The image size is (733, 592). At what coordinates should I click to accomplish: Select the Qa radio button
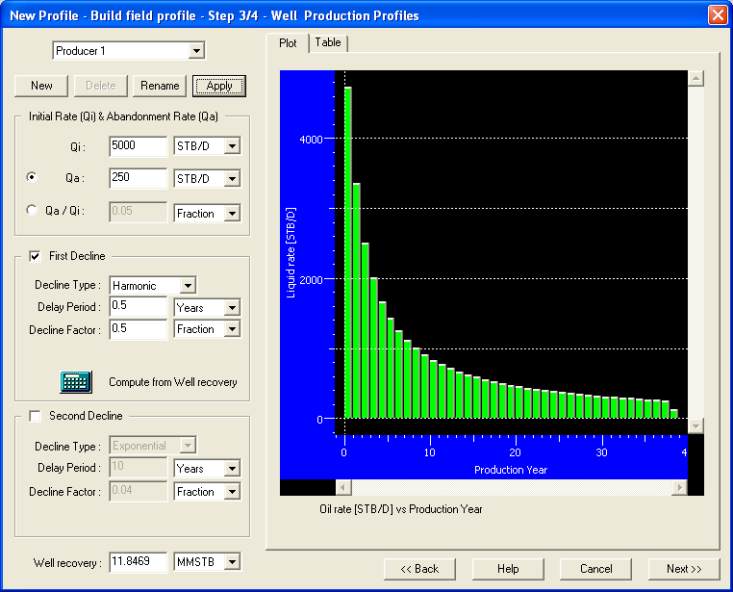tap(32, 177)
